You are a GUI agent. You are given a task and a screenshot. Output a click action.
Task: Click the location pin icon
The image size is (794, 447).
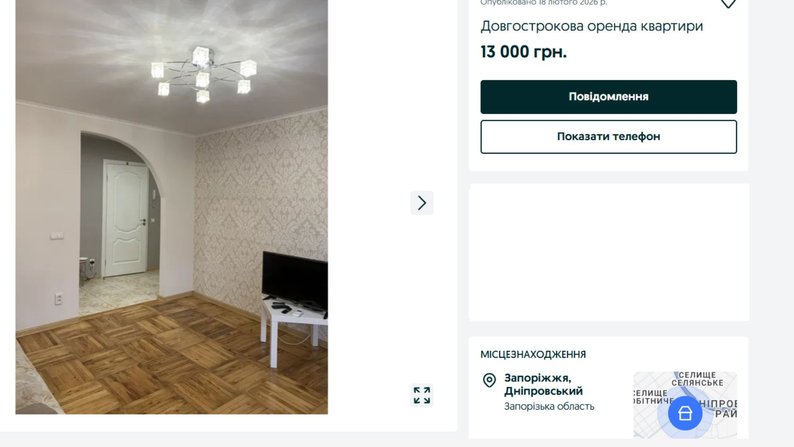point(489,380)
